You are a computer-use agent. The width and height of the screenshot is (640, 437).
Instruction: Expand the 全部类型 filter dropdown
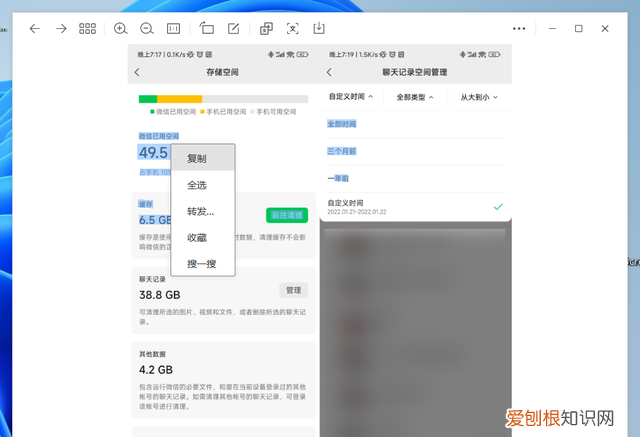(415, 97)
